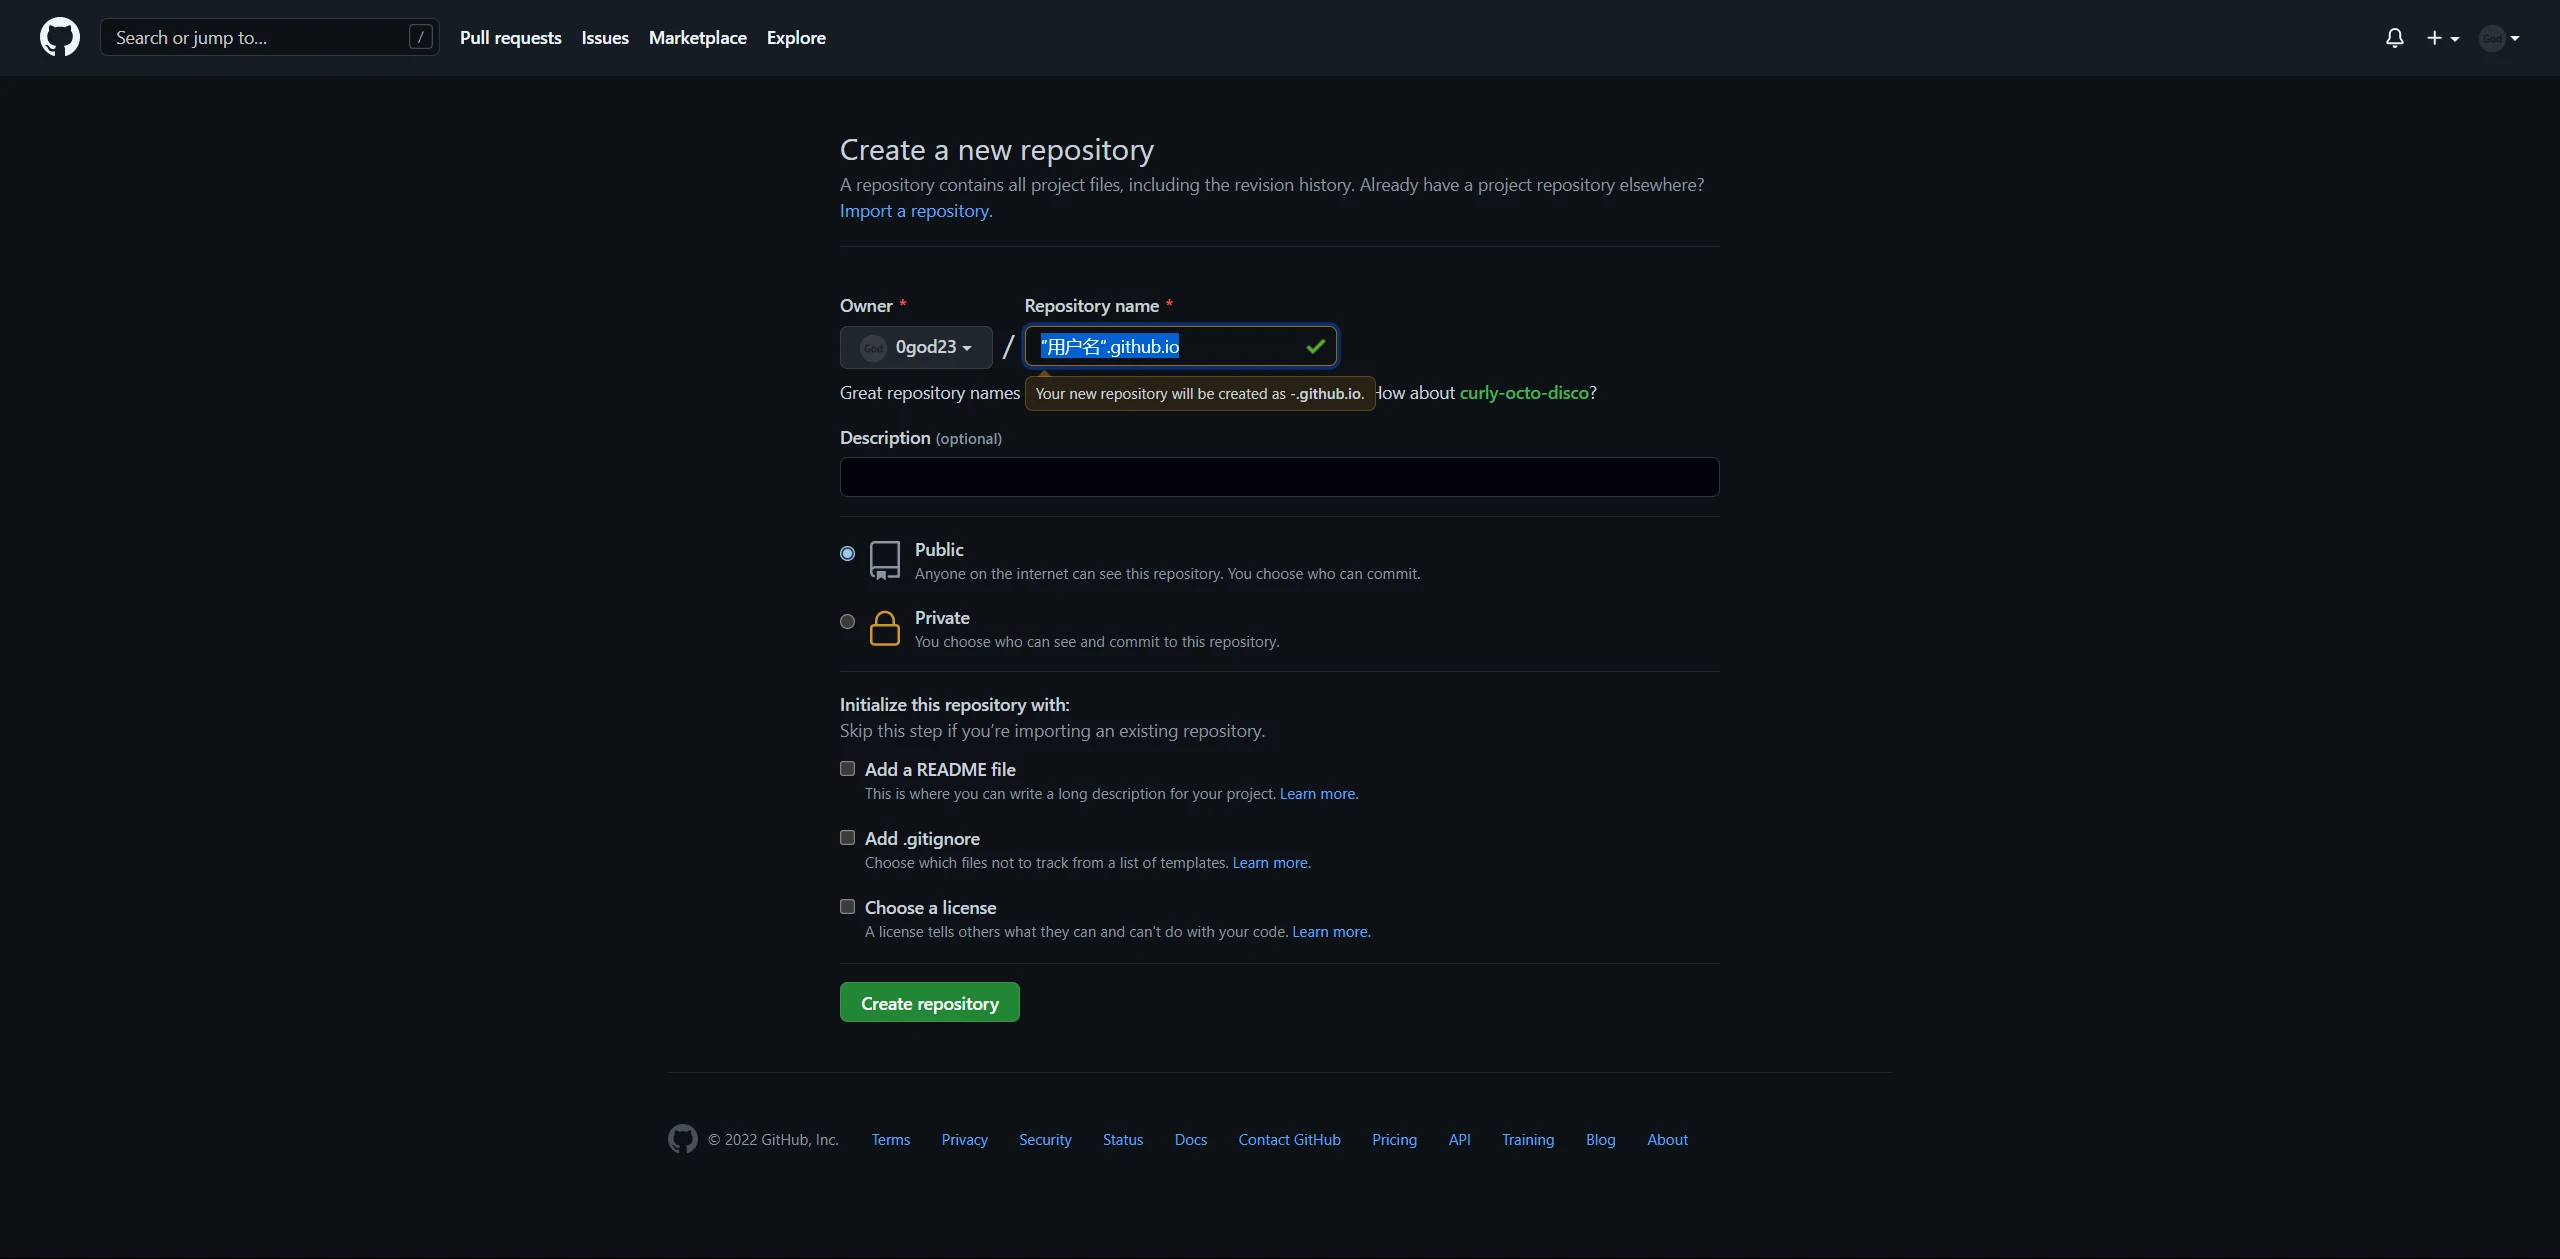Screen dimensions: 2560x1259
Task: Click the GitHub Octocat logo in header
Action: click(60, 37)
